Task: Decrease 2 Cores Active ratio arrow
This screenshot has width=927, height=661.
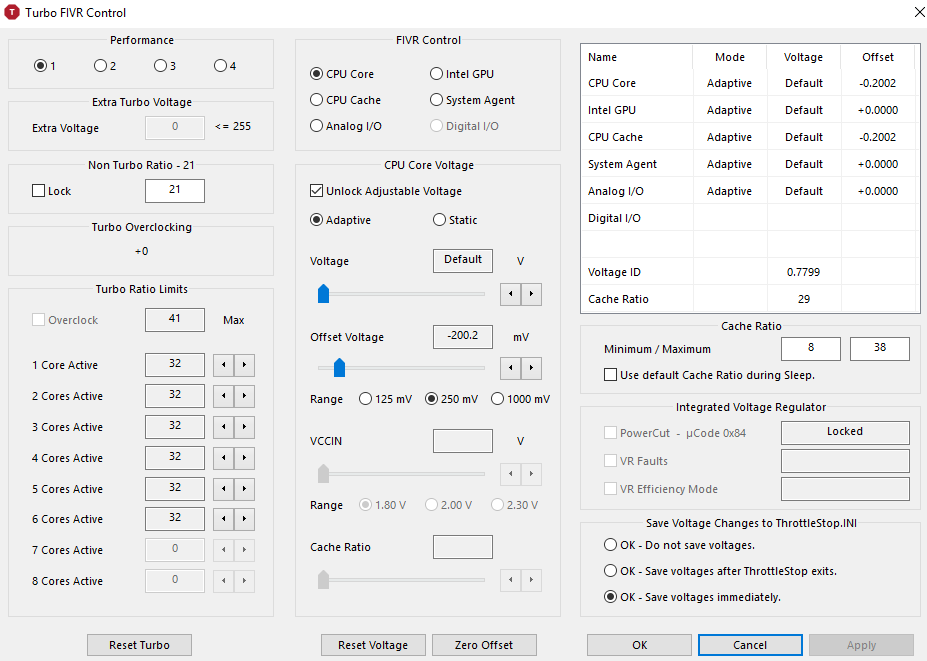Action: click(223, 396)
